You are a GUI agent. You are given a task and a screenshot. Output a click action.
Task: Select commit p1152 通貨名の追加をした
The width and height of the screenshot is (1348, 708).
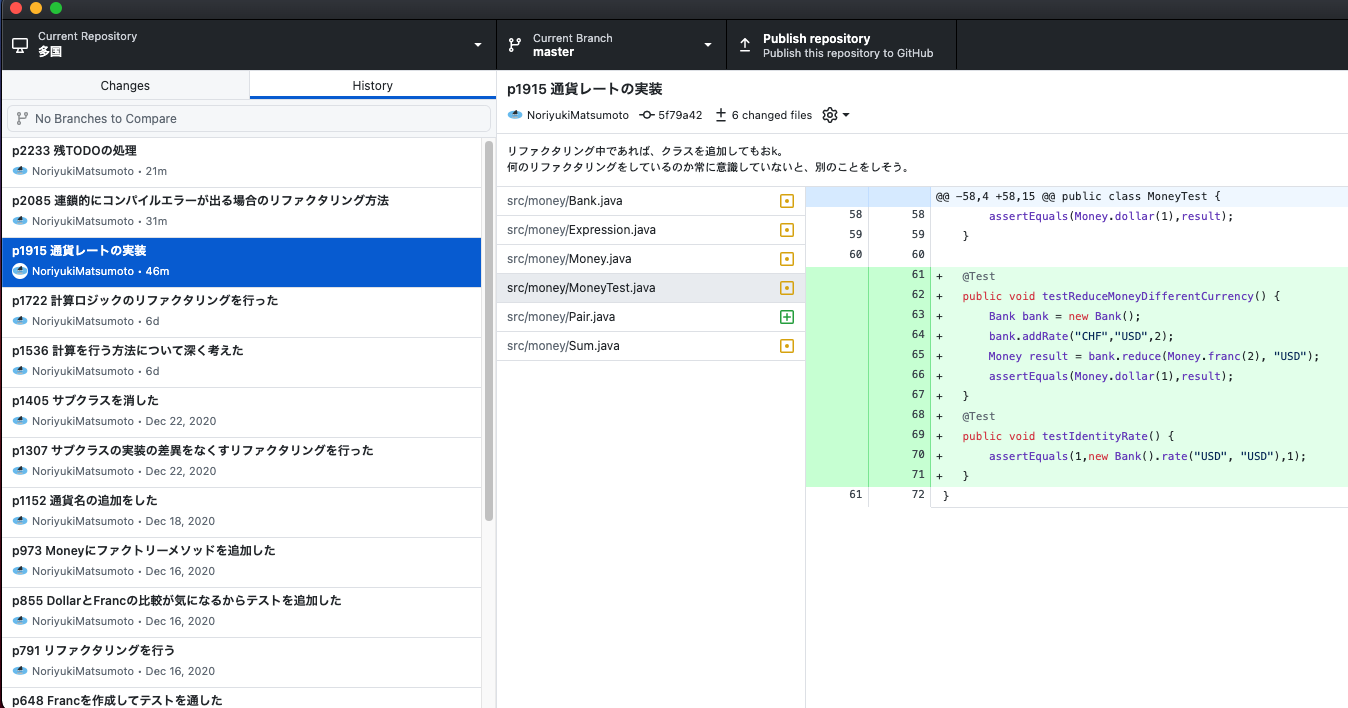point(241,512)
